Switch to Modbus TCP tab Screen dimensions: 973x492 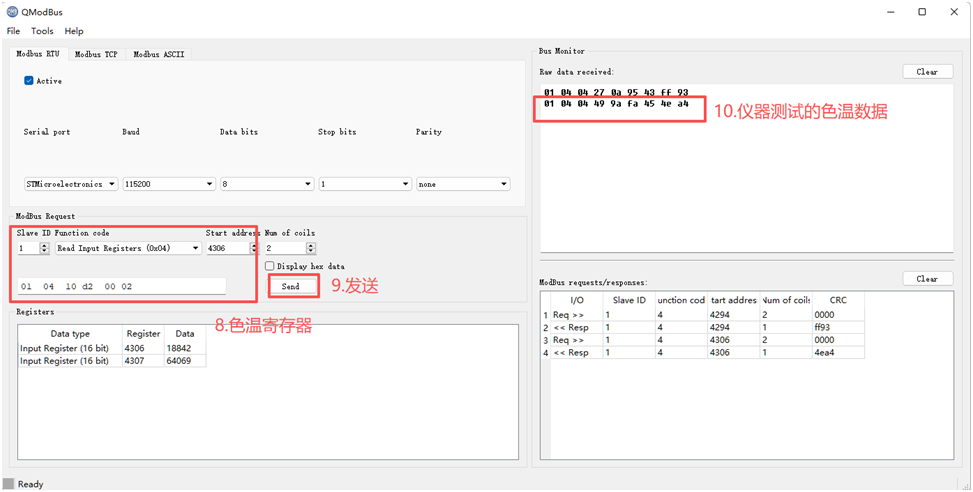pos(96,54)
